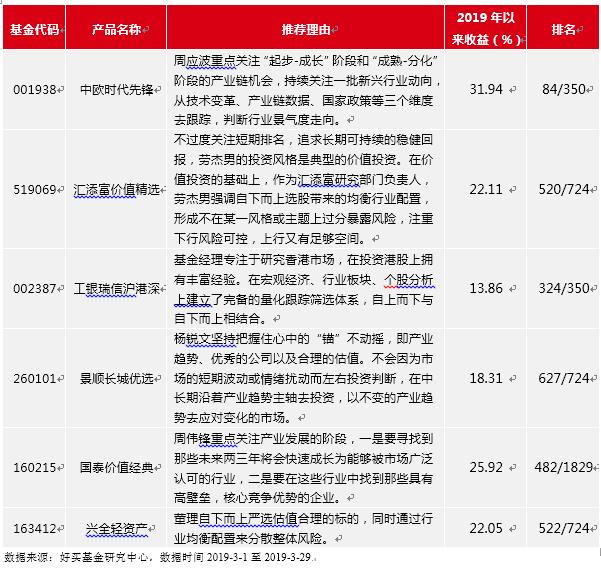Viewport: 601px width, 571px height.
Task: Click the recommendation text starting 不过度关注短期排名
Action: pos(304,189)
